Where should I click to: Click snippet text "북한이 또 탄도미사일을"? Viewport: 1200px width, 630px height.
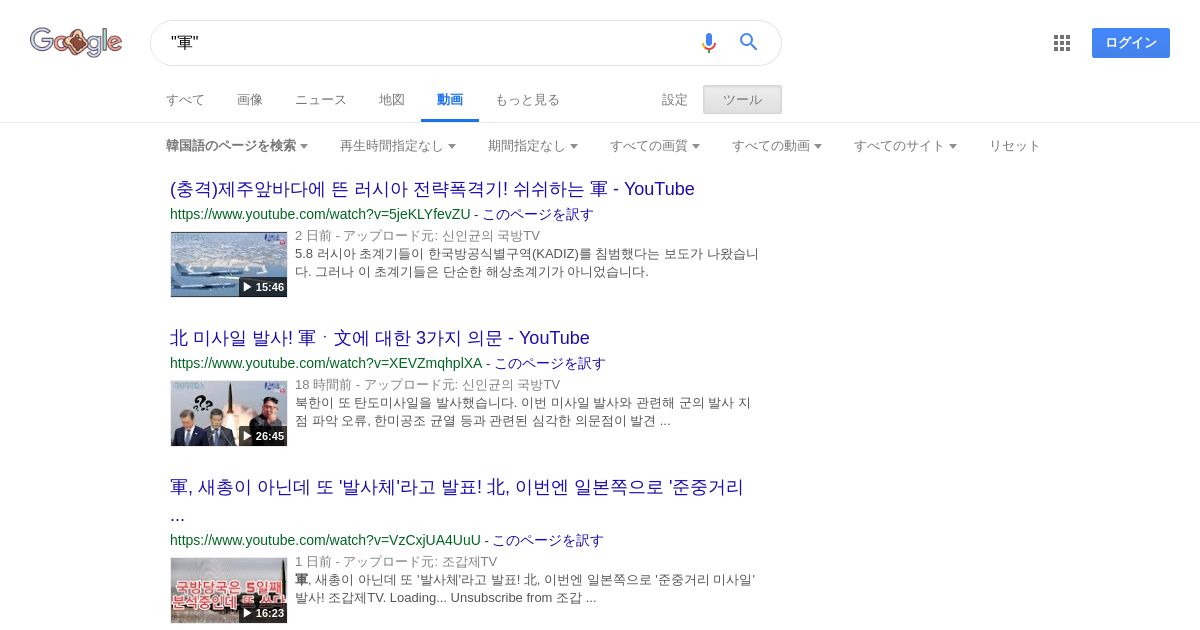(x=523, y=412)
